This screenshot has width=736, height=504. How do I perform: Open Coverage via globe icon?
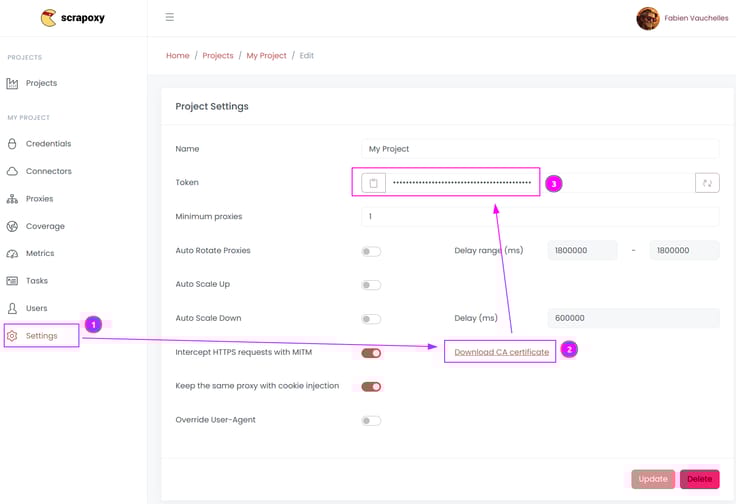pyautogui.click(x=12, y=226)
